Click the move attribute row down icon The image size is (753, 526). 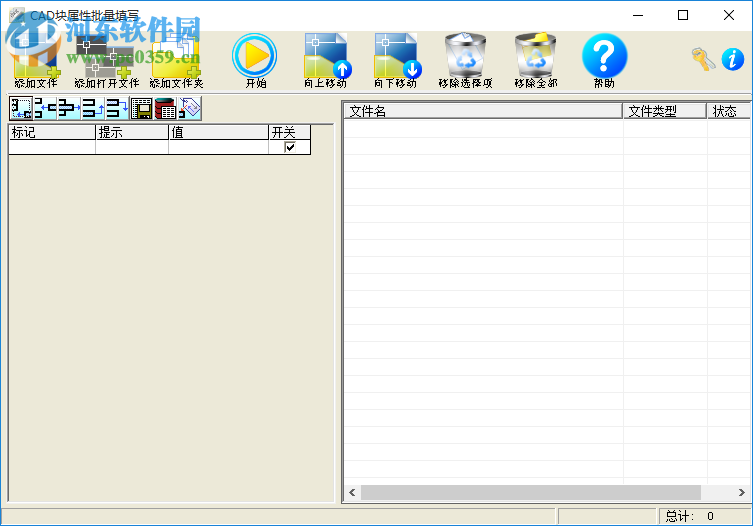pyautogui.click(x=117, y=108)
